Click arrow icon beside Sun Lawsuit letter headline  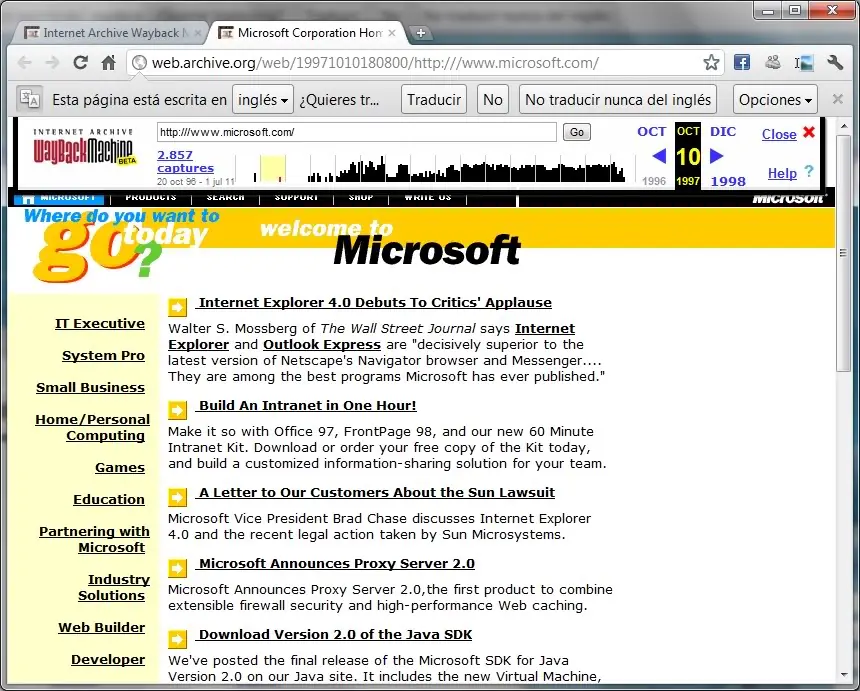tap(177, 497)
